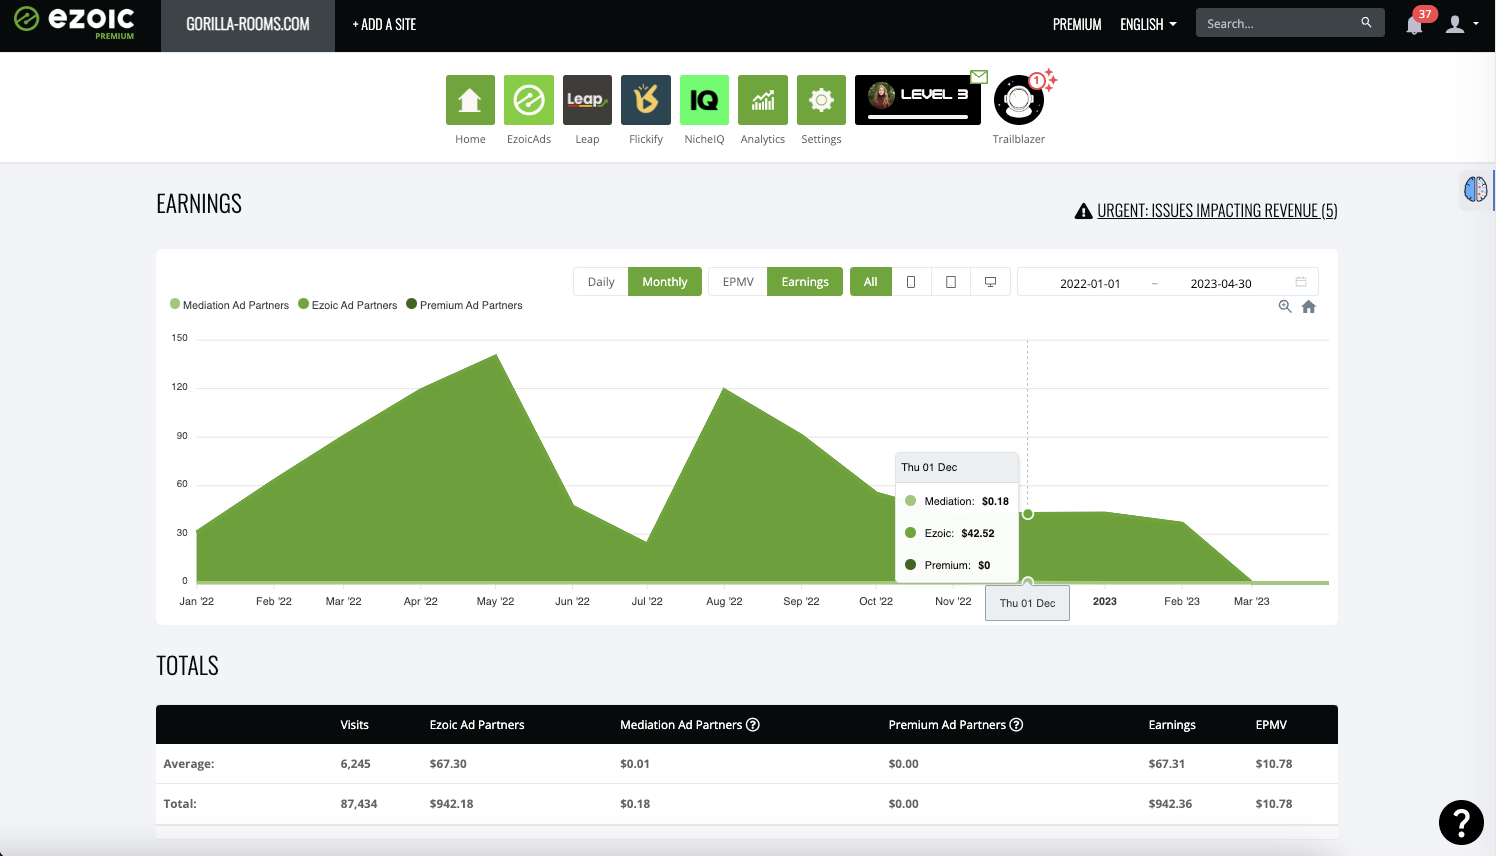Click + ADD A SITE
Image resolution: width=1496 pixels, height=856 pixels.
pos(384,25)
